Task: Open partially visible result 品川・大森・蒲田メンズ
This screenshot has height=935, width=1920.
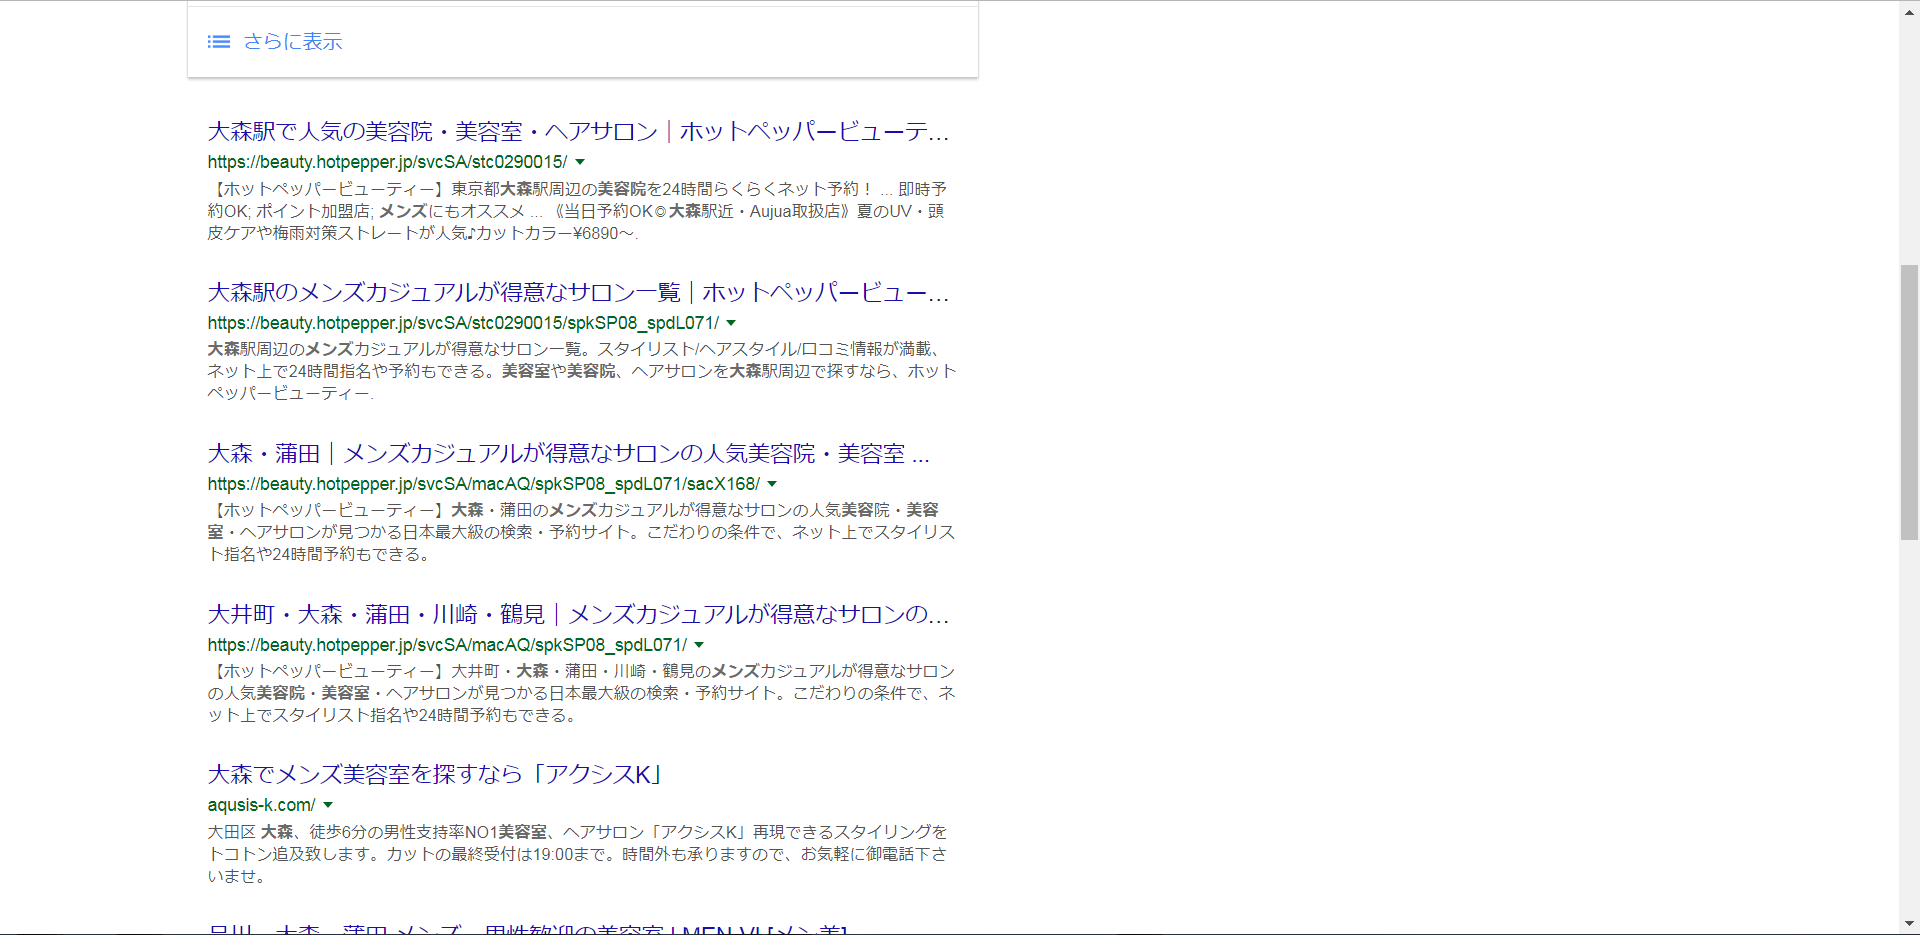Action: pos(527,929)
